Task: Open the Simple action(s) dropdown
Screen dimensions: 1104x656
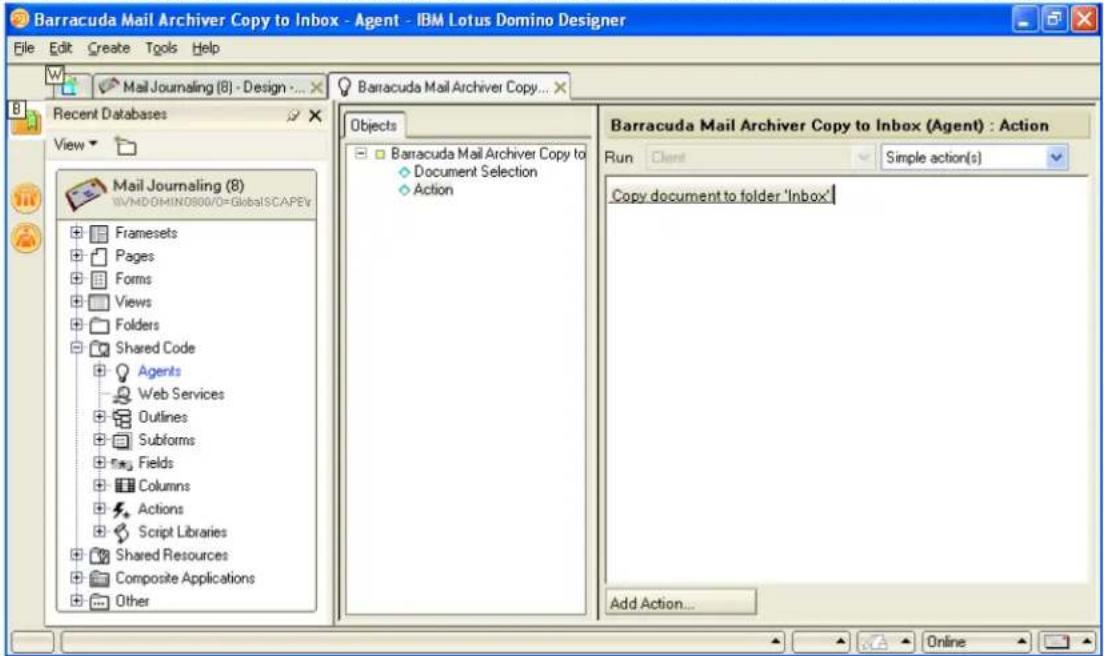Action: coord(1056,158)
